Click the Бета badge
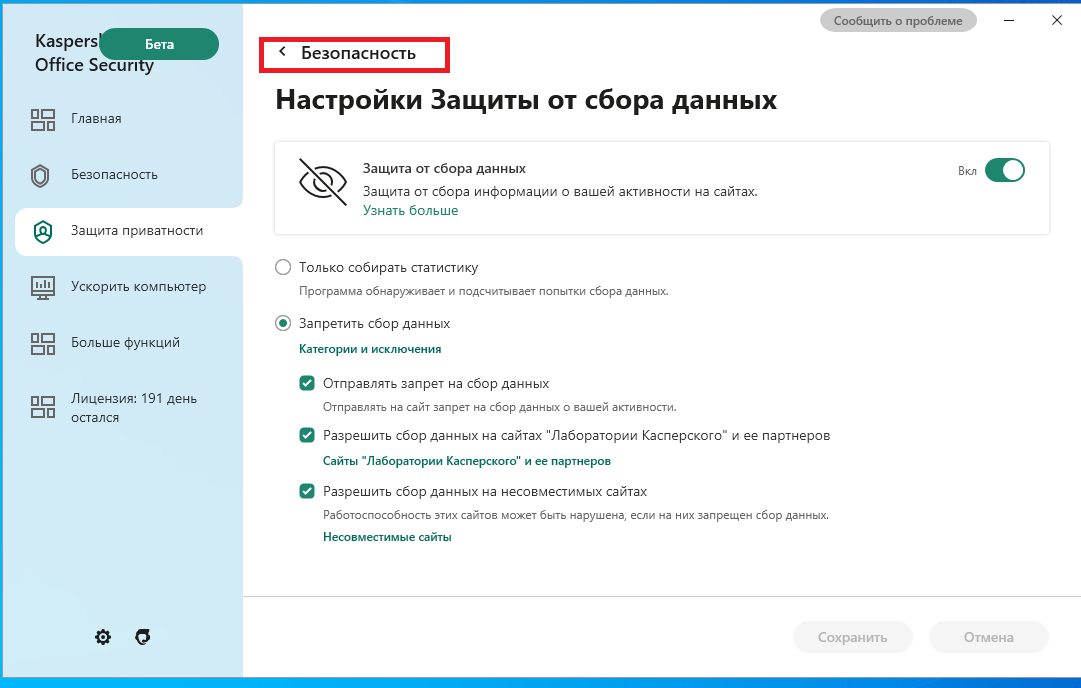The height and width of the screenshot is (688, 1081). [x=159, y=44]
